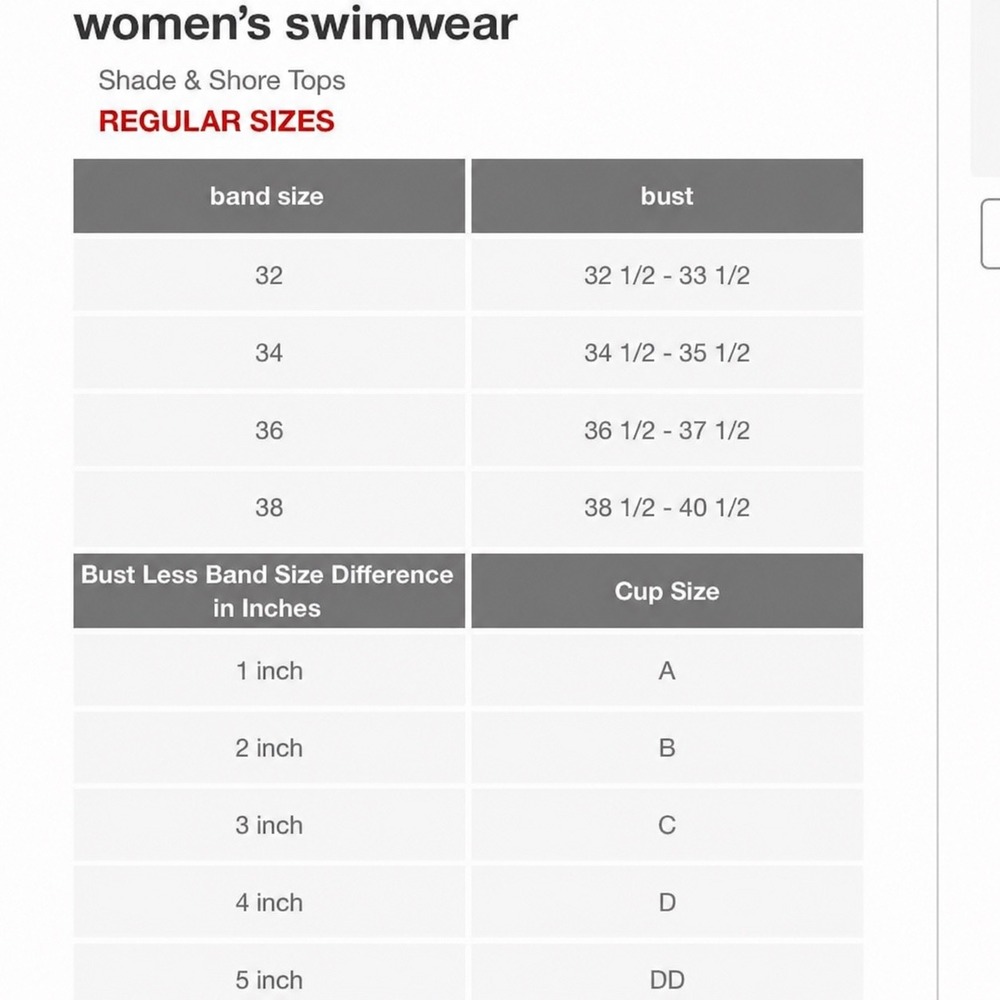
Task: Select the '1 inch' row cell
Action: pos(268,670)
